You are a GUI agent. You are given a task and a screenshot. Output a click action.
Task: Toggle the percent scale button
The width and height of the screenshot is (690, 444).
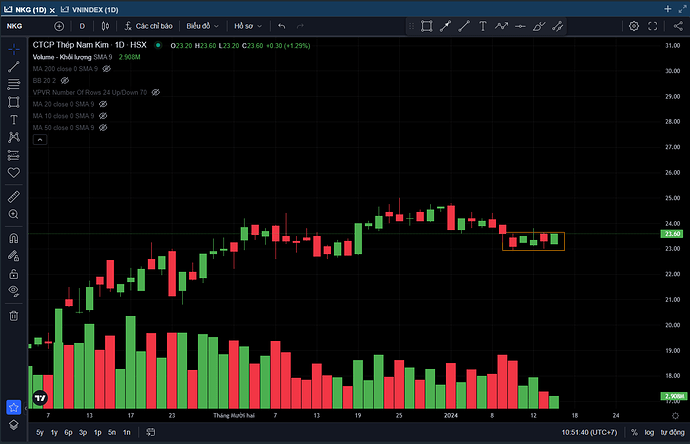pyautogui.click(x=634, y=433)
